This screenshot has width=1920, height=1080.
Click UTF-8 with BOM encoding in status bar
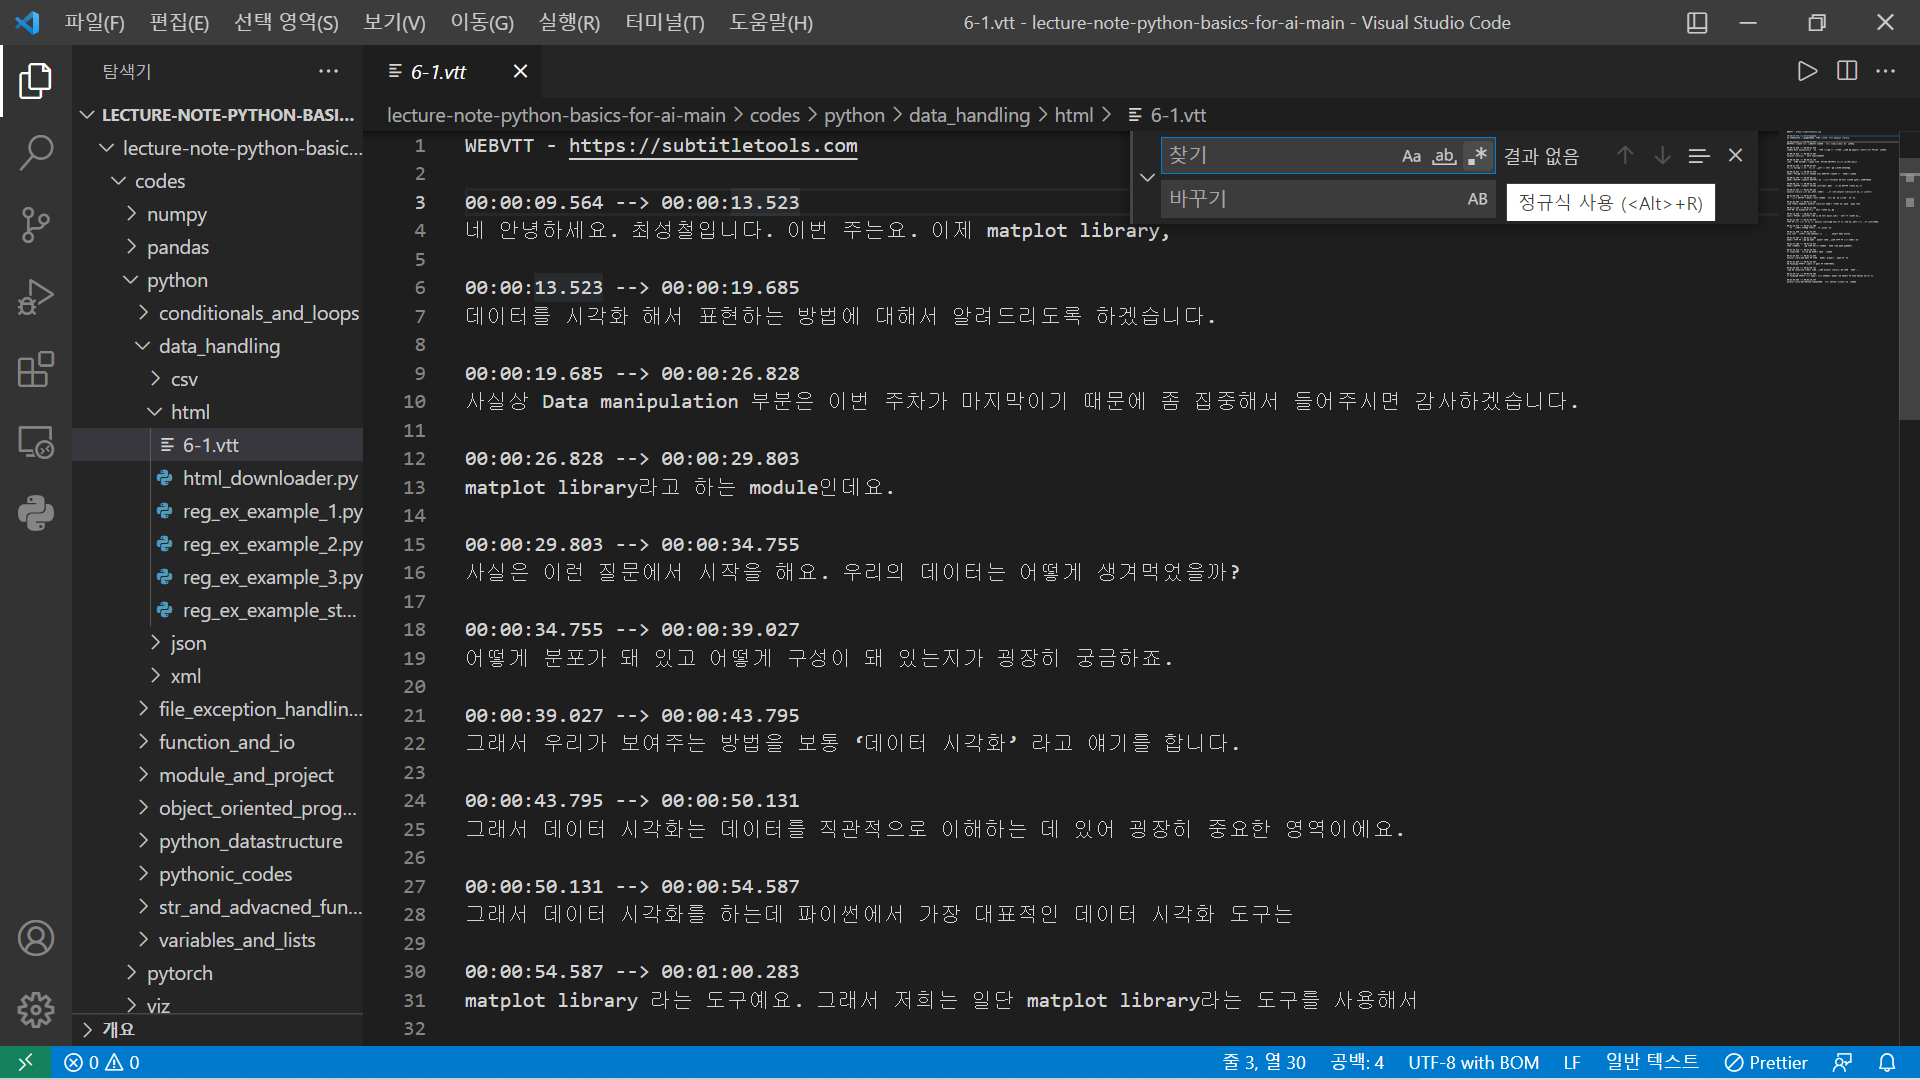(x=1473, y=1062)
